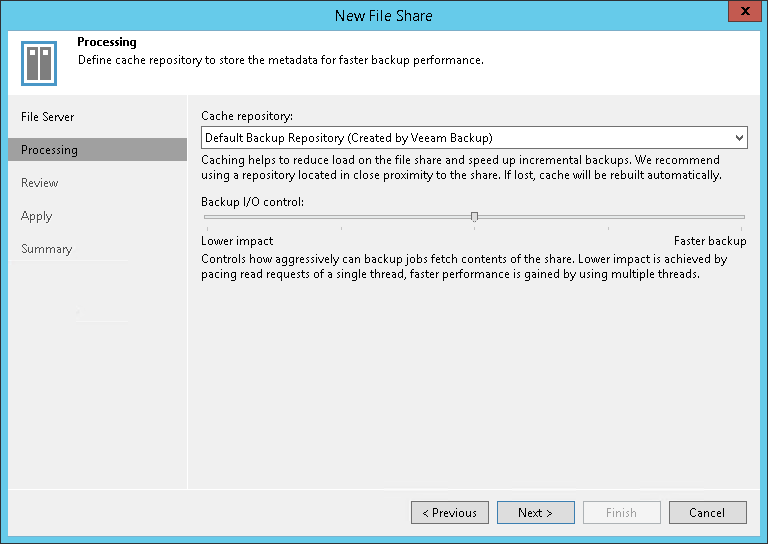The height and width of the screenshot is (544, 768).
Task: Open the Apply step
Action: pos(36,216)
